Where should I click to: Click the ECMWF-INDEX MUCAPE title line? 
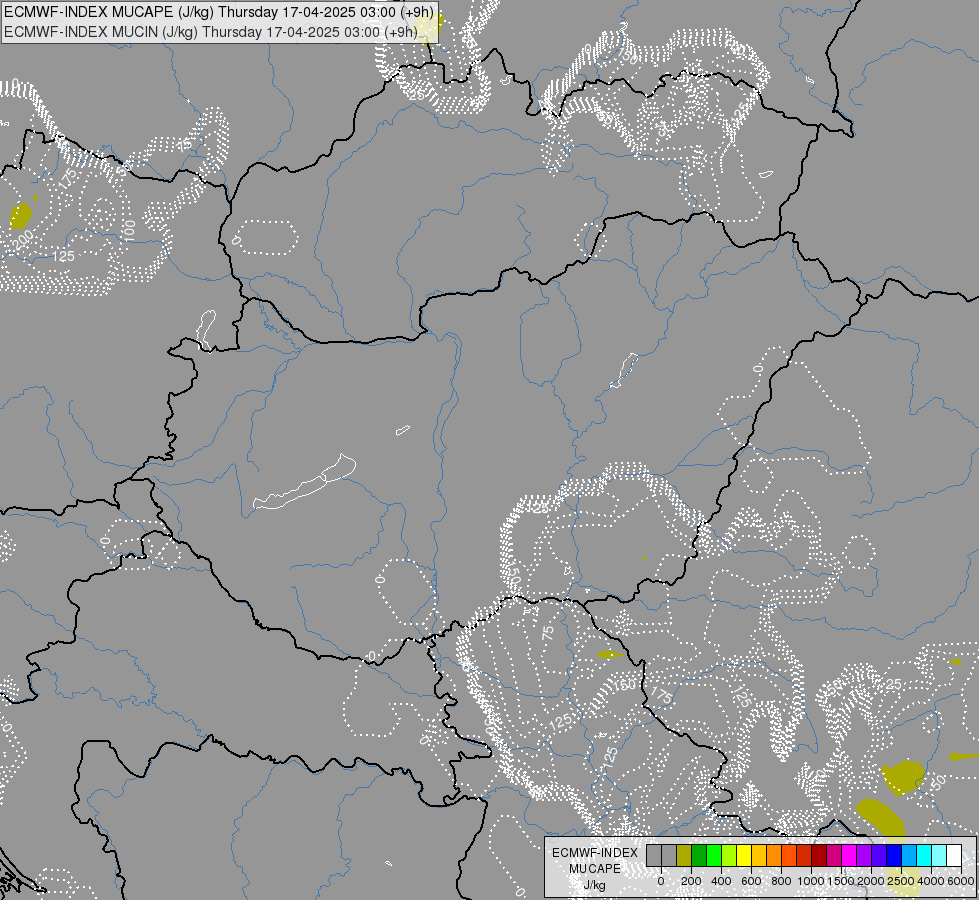coord(219,12)
